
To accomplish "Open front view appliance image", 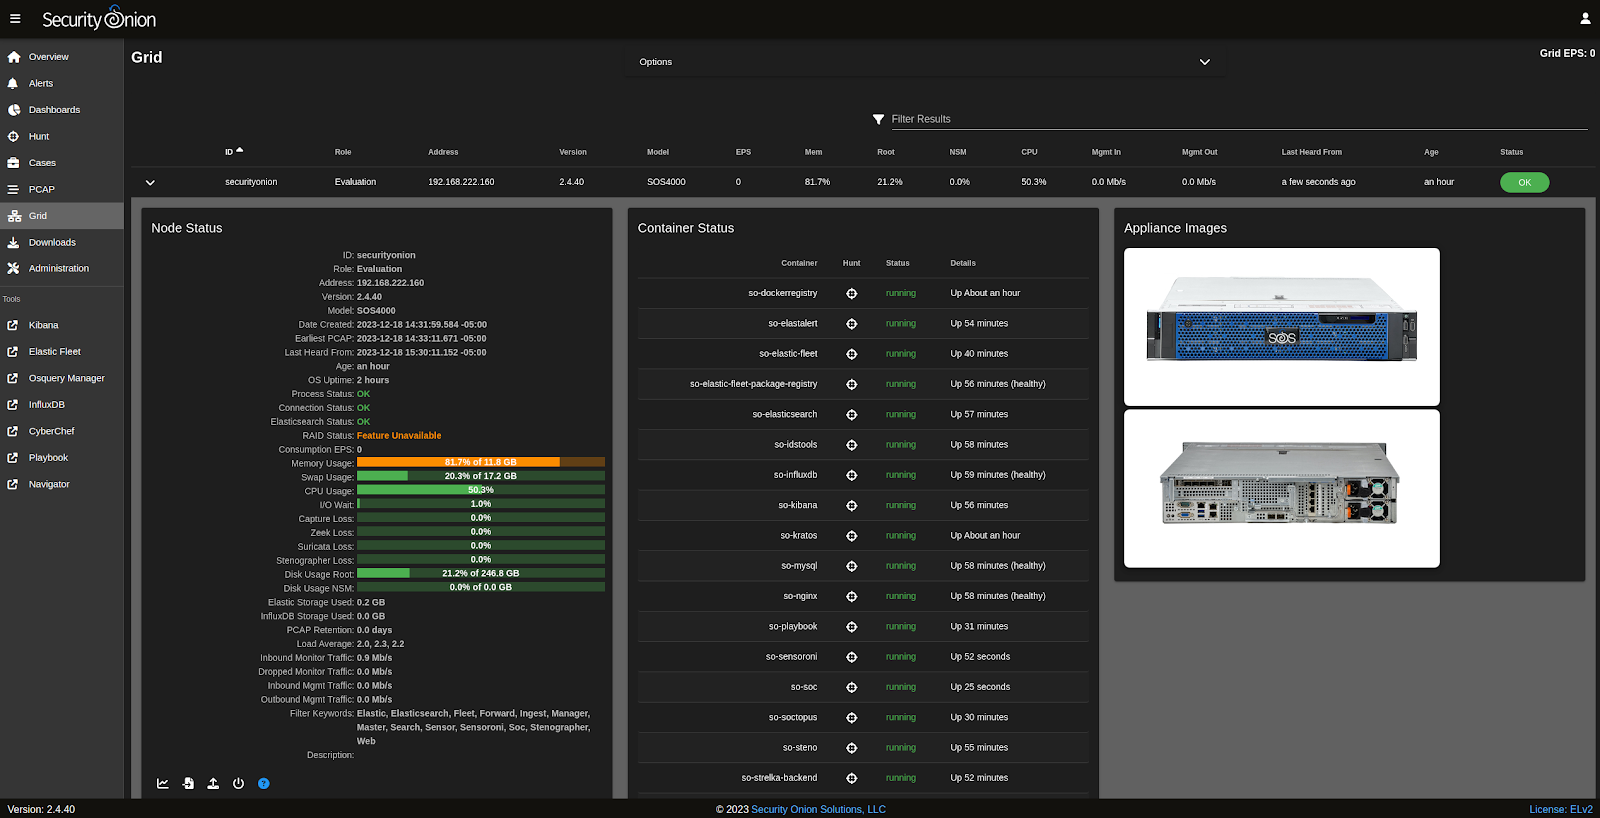I will [1282, 327].
